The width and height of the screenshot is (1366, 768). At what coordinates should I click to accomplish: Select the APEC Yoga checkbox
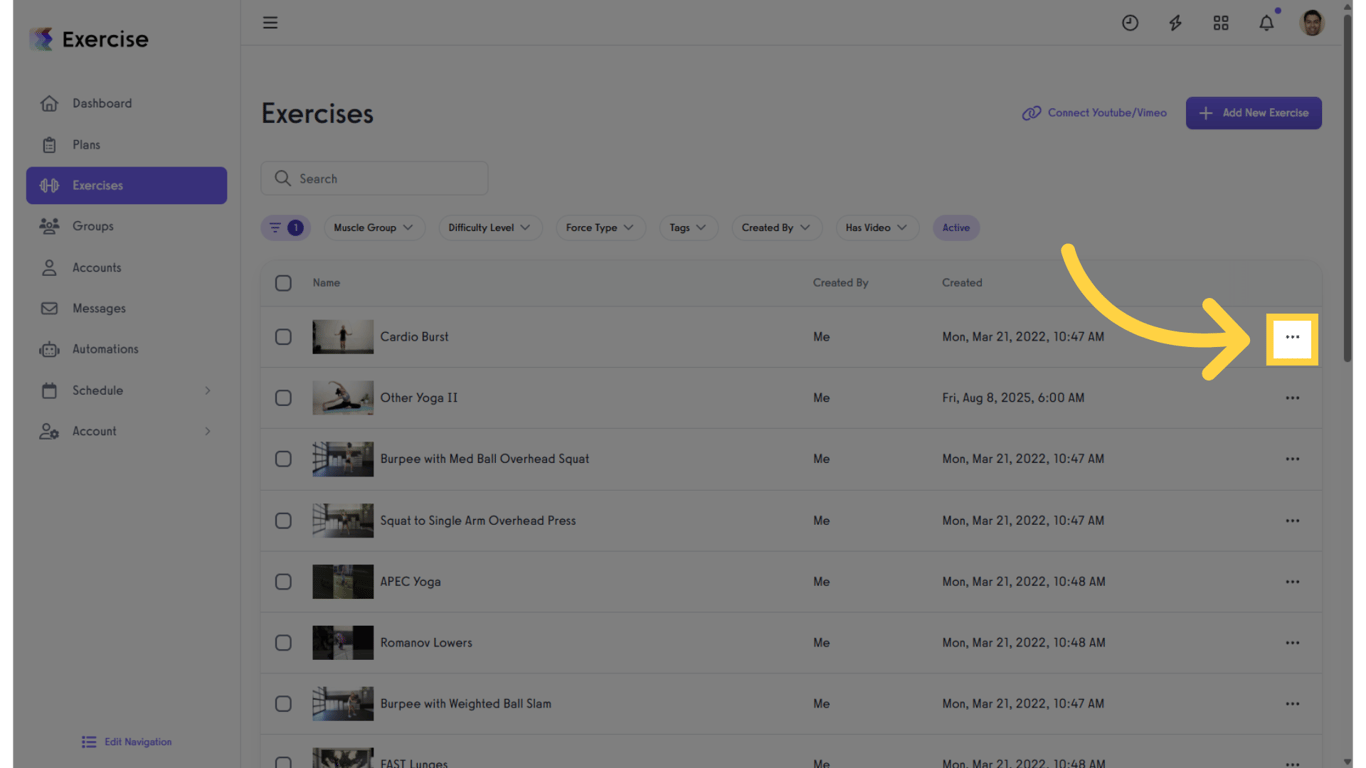[283, 582]
